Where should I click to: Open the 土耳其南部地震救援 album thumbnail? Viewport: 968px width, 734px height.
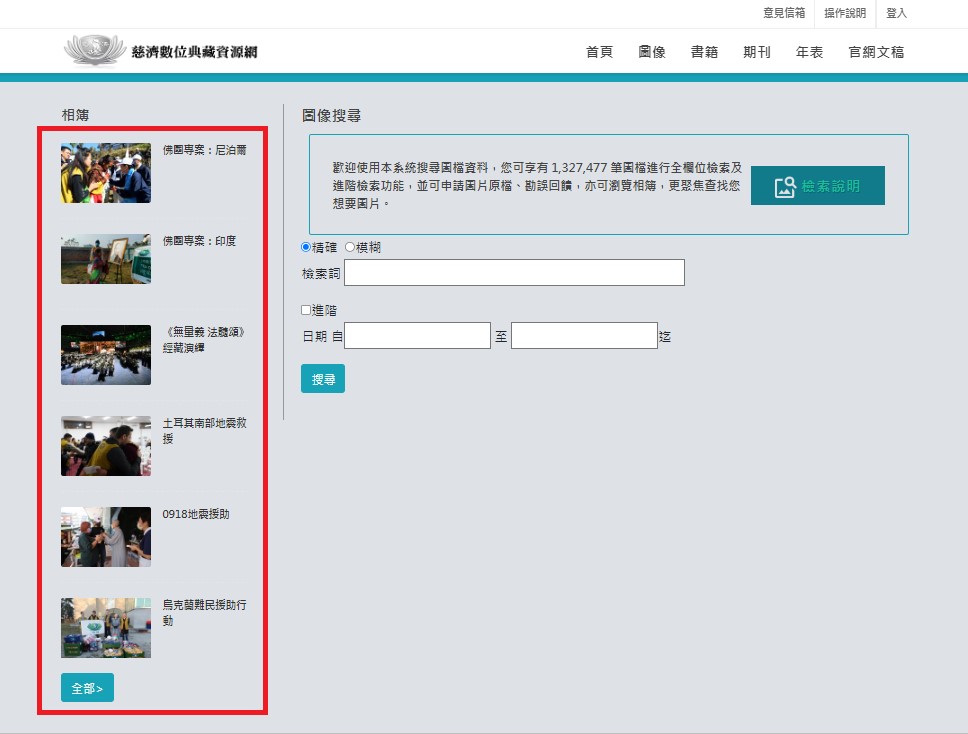tap(106, 446)
